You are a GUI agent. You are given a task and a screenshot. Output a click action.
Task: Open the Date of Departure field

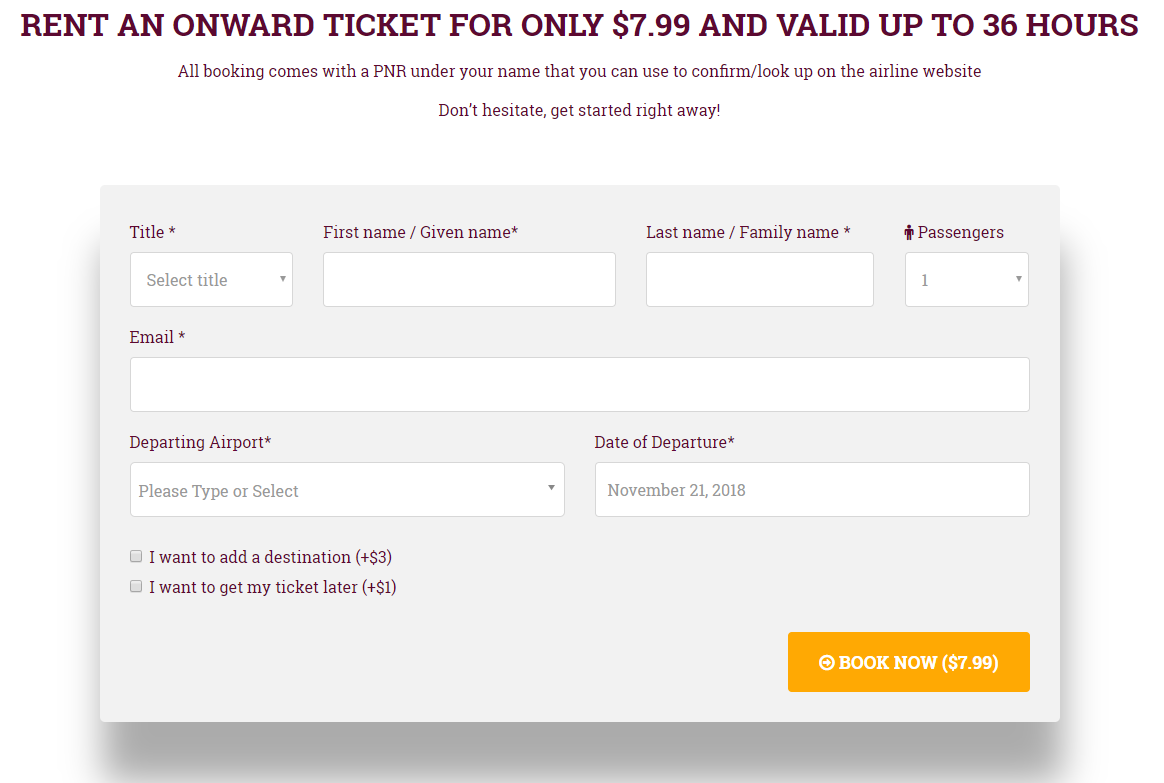click(811, 490)
